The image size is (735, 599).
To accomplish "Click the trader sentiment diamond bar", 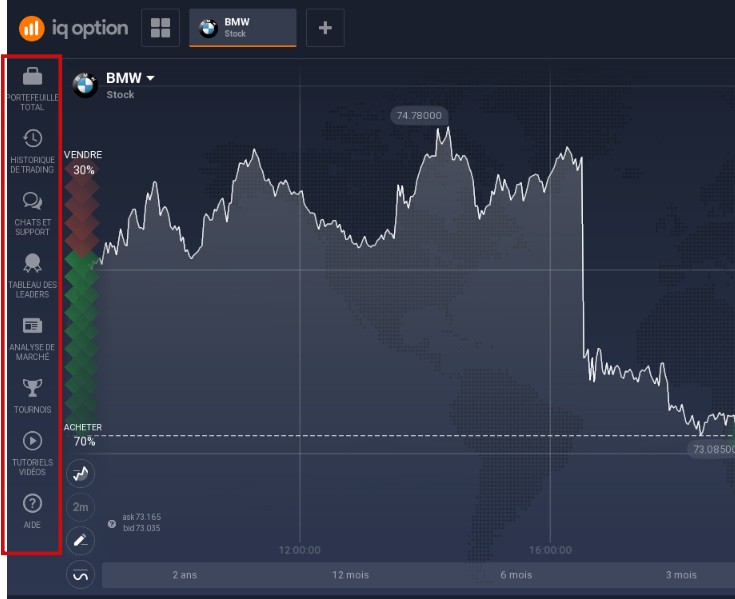I will pos(82,298).
